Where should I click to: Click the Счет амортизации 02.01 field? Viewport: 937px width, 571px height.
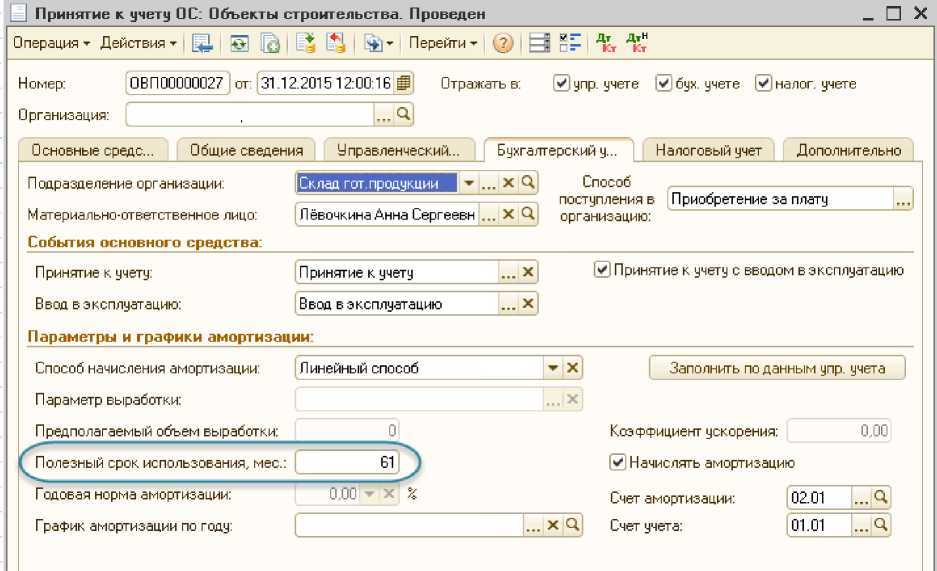(819, 498)
